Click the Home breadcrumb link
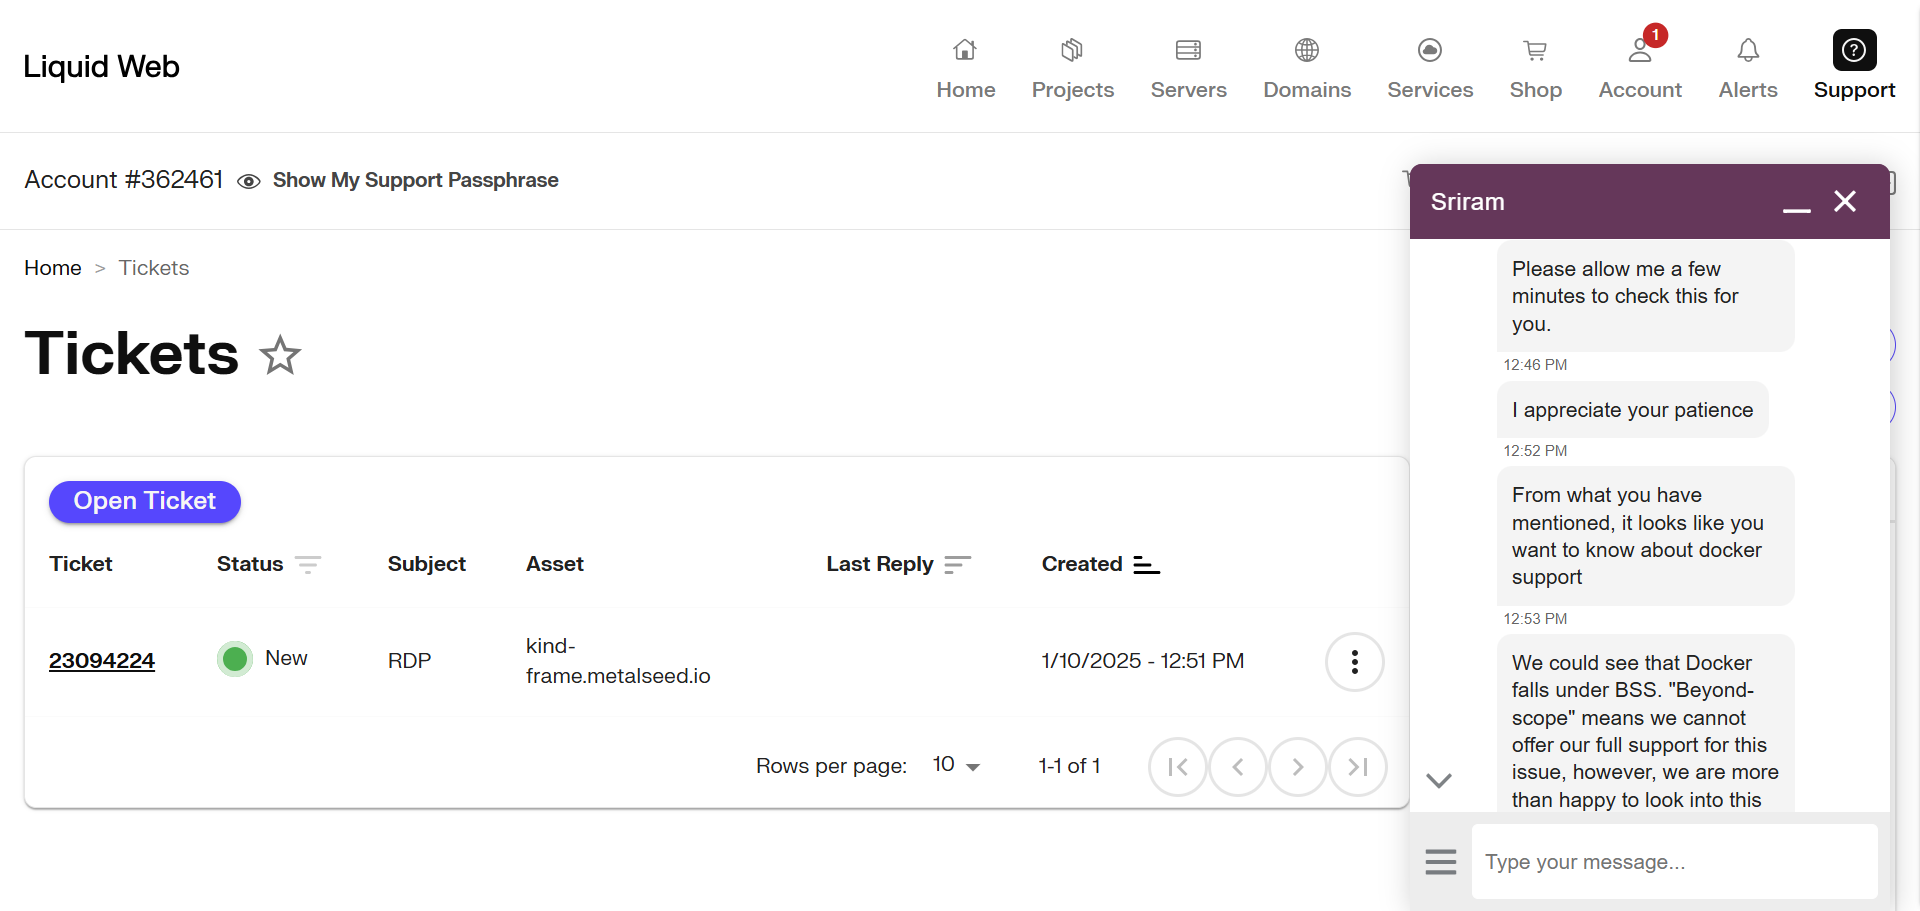Viewport: 1920px width, 911px height. 53,268
